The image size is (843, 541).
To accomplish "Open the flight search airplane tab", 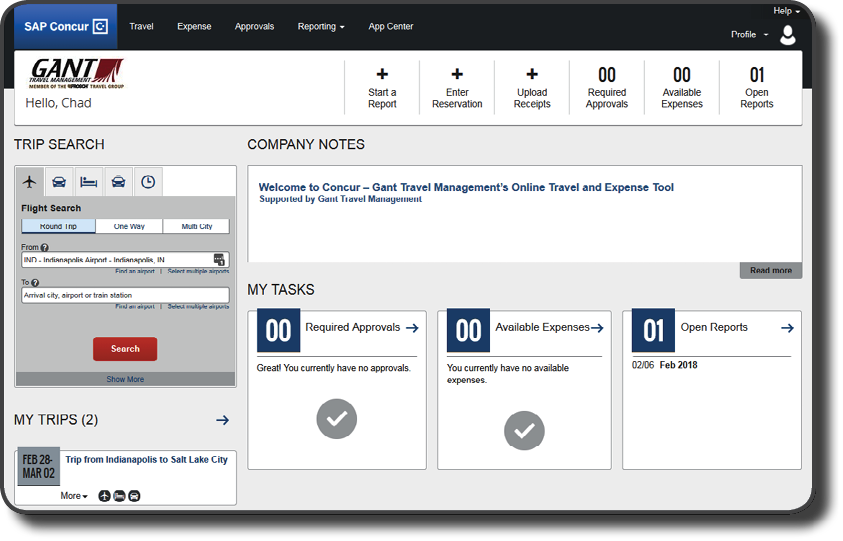I will pos(30,182).
